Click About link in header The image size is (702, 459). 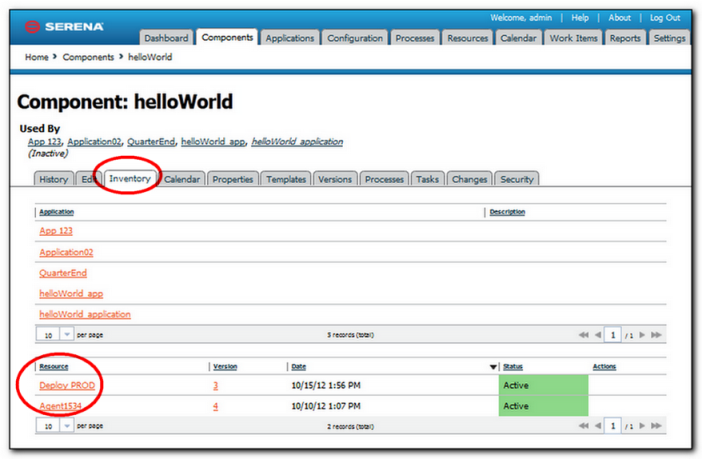pos(619,18)
